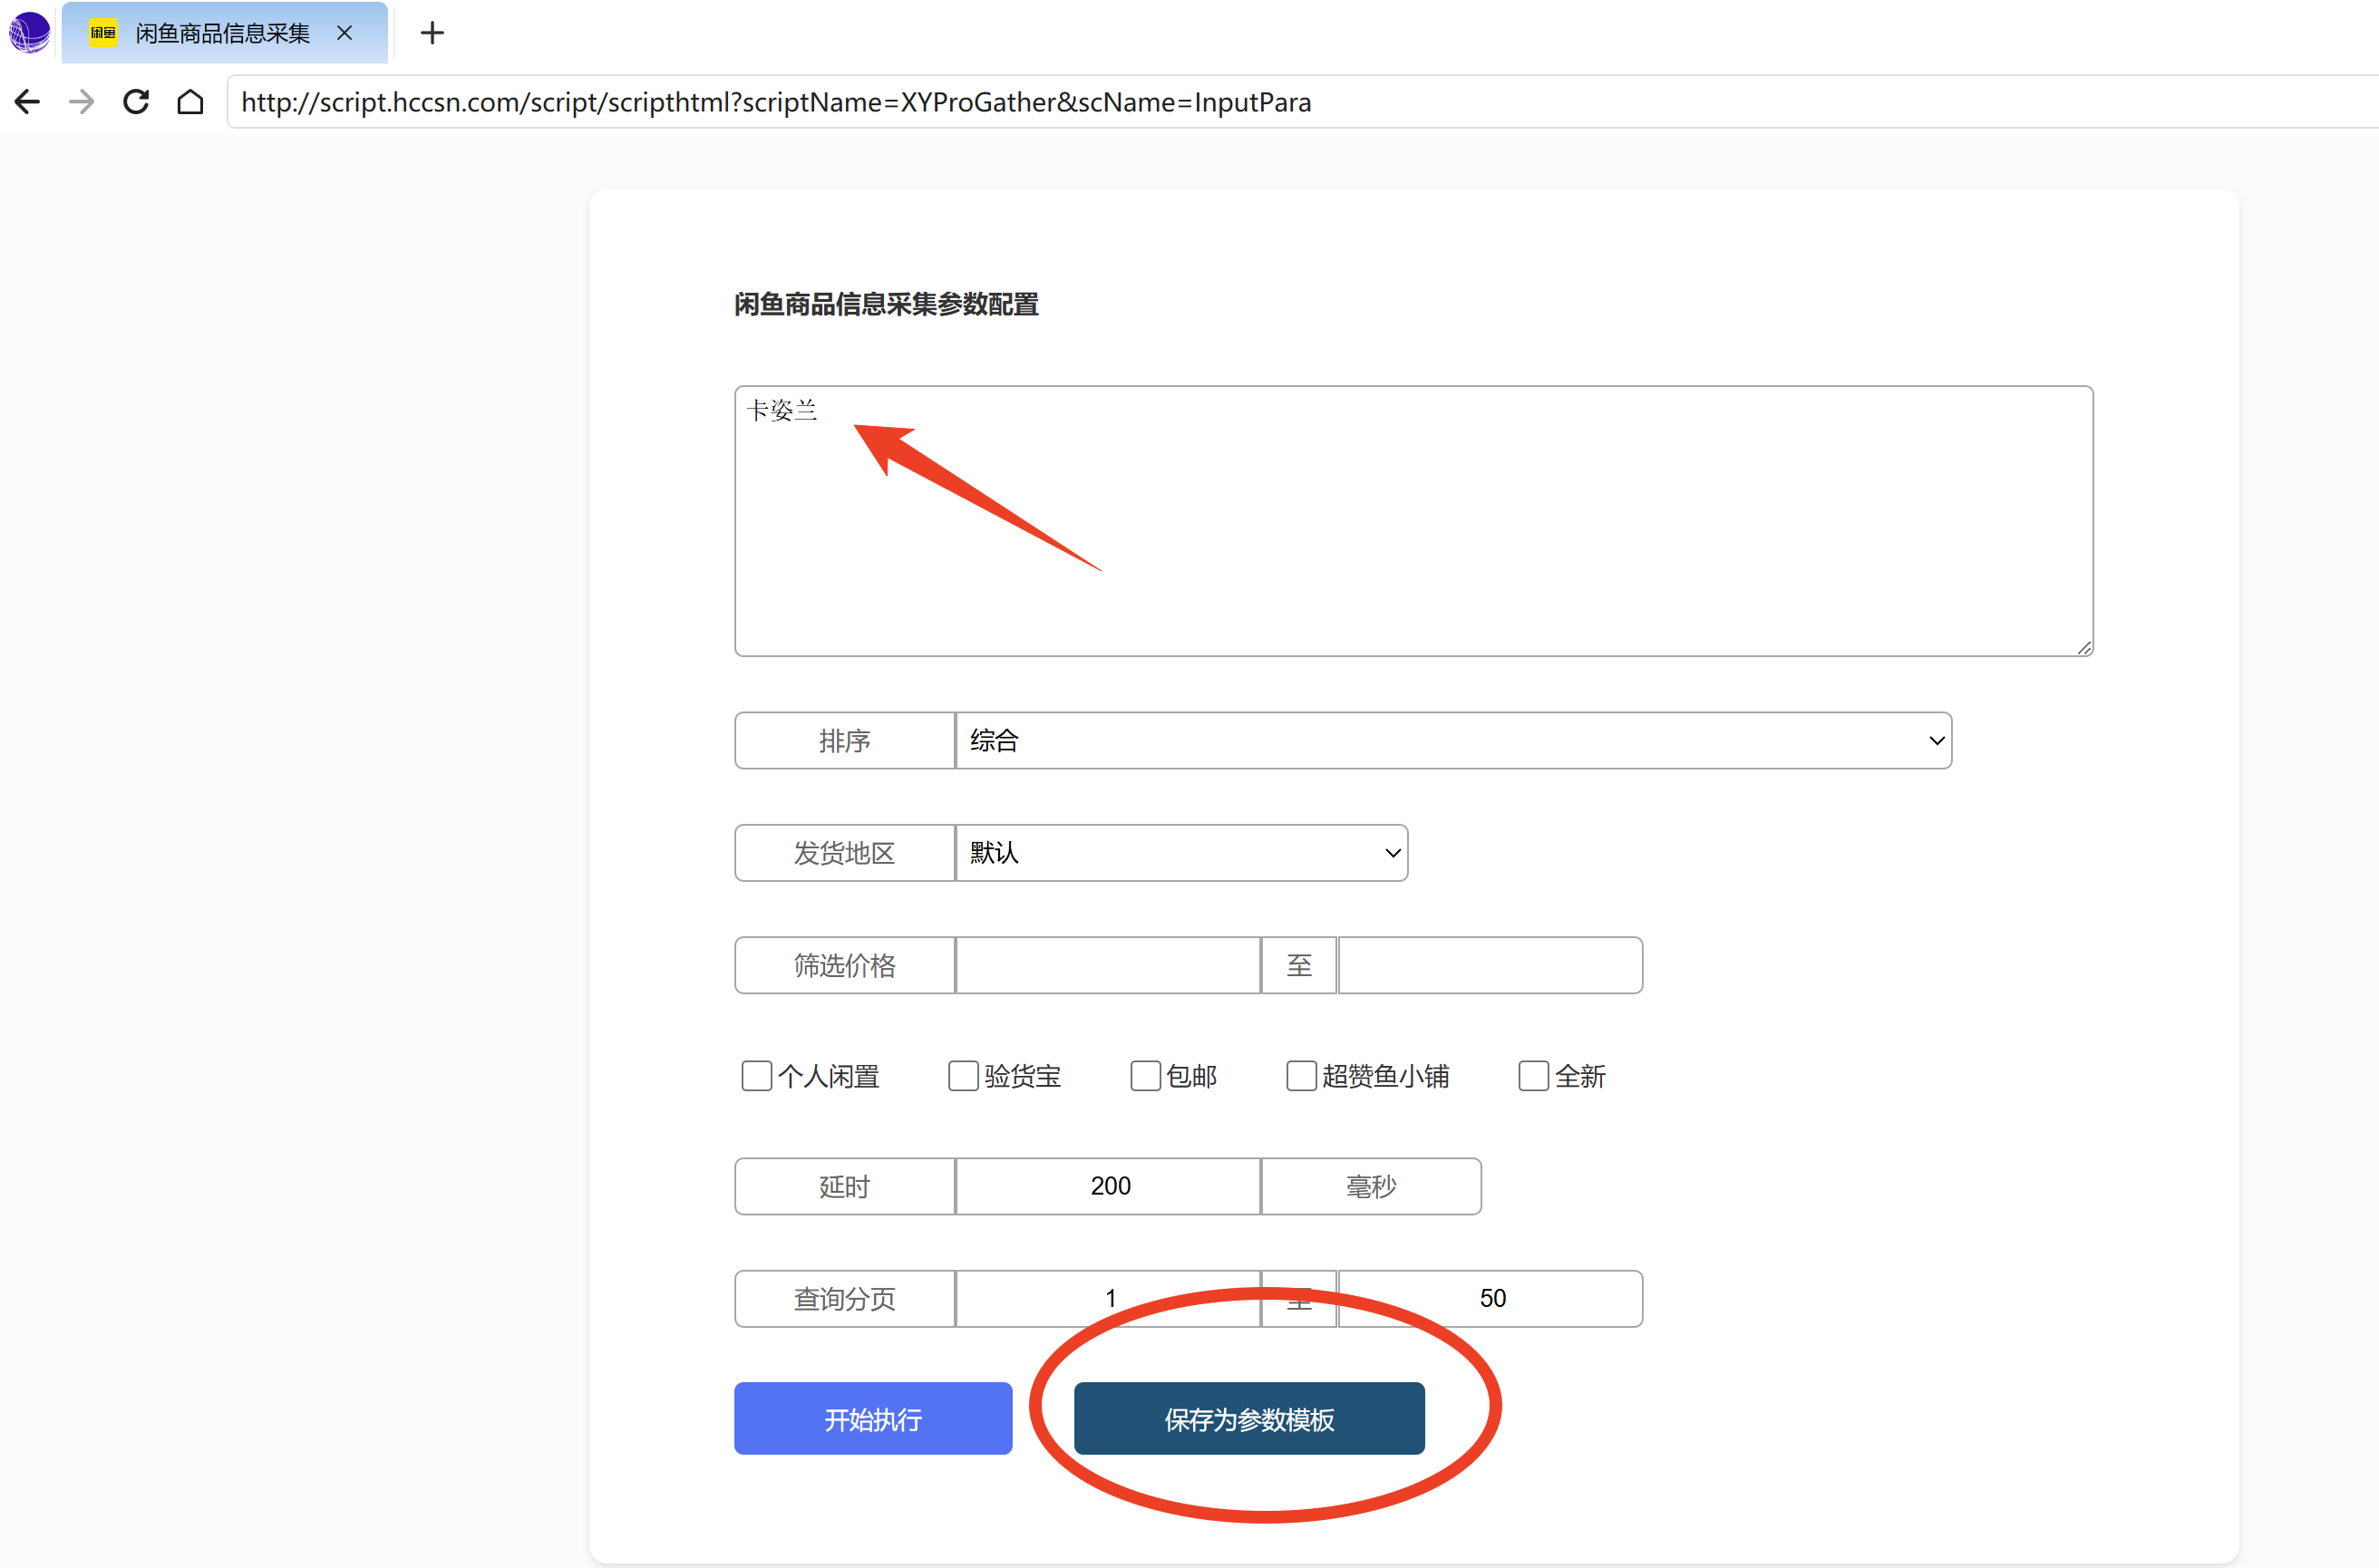Click the 闲鱼商品信息采集参数配置 heading
Screen dimensions: 2379x1568
[886, 304]
